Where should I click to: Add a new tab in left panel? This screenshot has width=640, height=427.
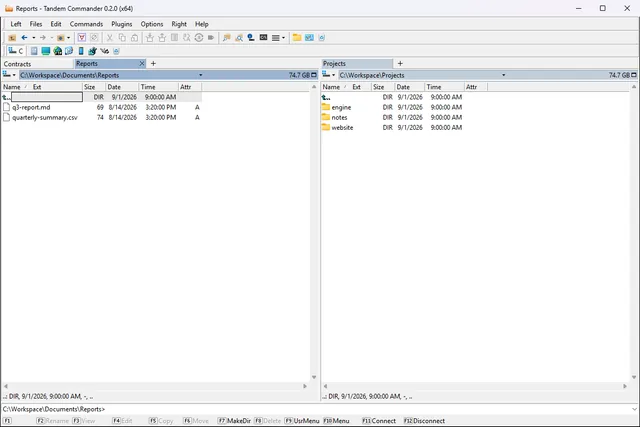(x=153, y=64)
